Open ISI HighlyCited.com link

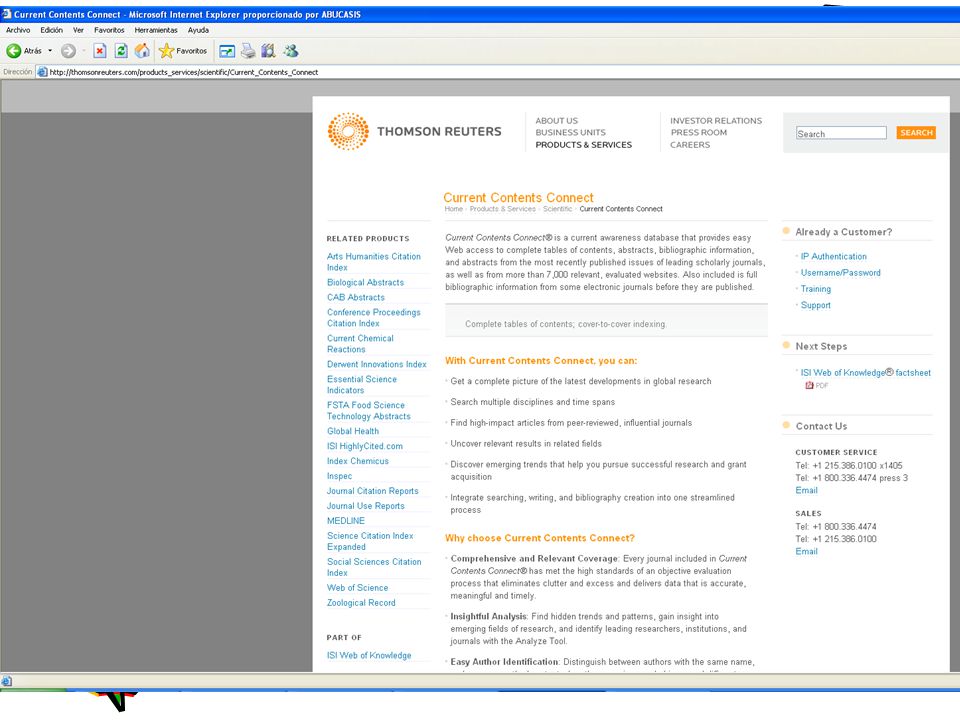[365, 446]
